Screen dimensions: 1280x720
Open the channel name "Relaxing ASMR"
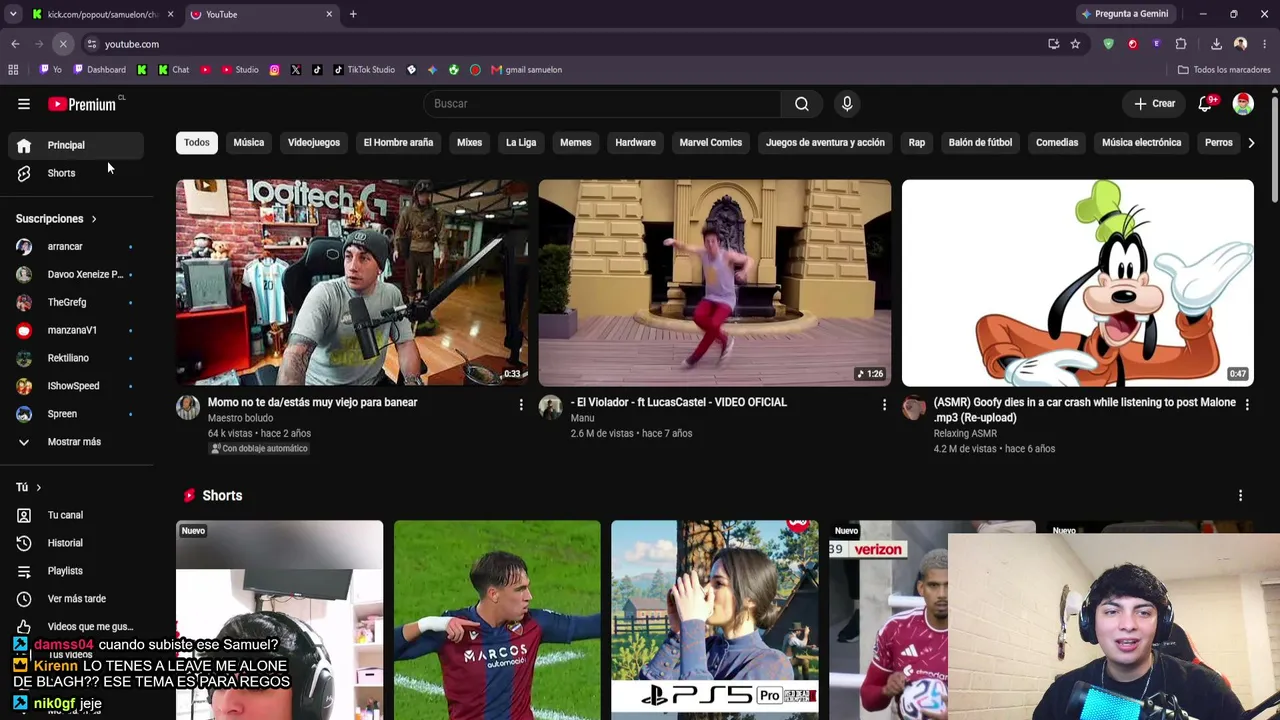[965, 433]
